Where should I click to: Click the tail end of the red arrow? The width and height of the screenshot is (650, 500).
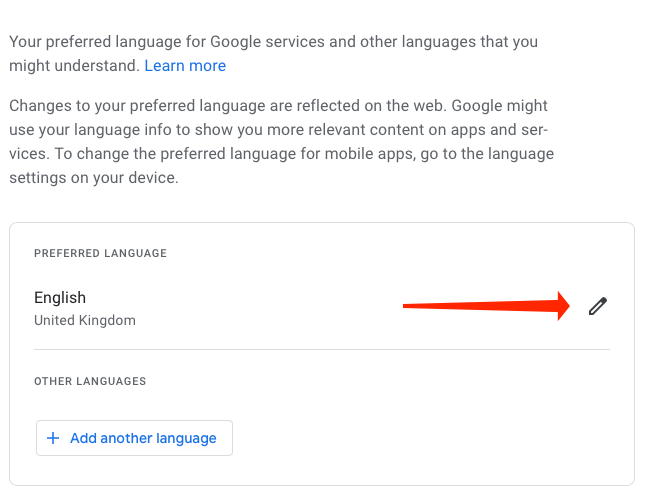pyautogui.click(x=410, y=306)
